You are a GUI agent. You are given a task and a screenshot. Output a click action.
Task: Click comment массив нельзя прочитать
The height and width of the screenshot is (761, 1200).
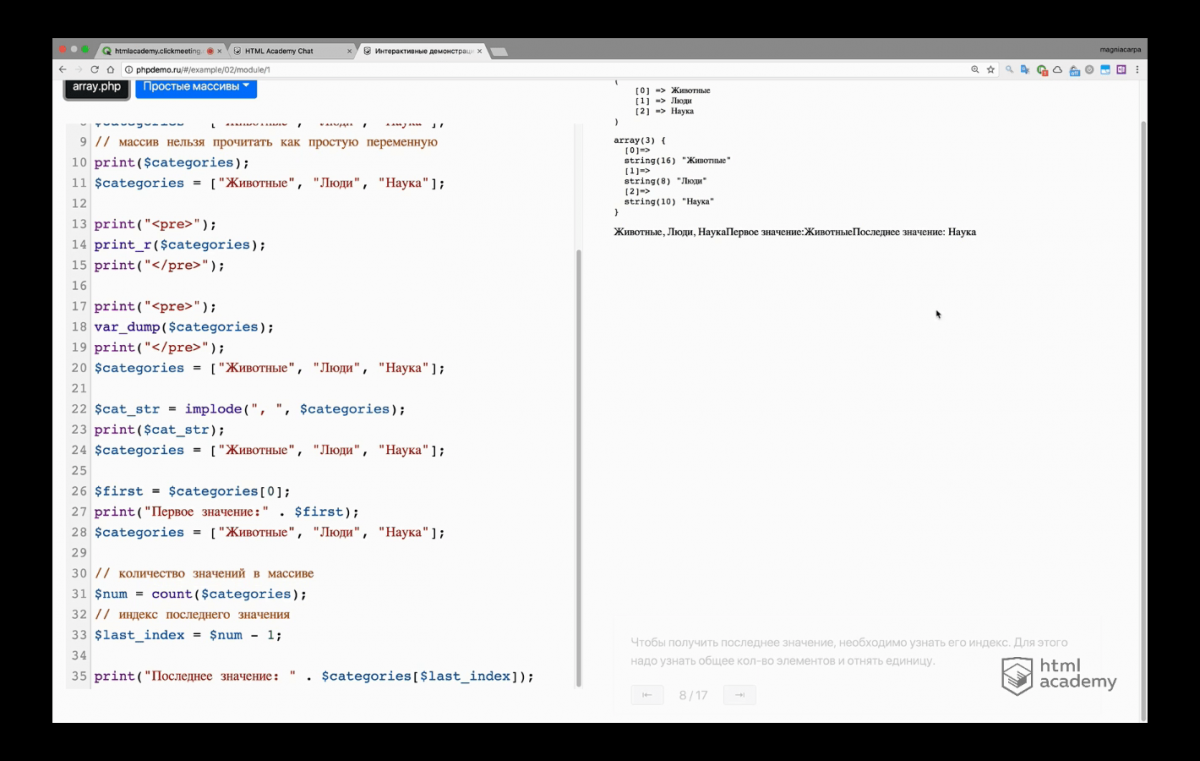point(266,142)
